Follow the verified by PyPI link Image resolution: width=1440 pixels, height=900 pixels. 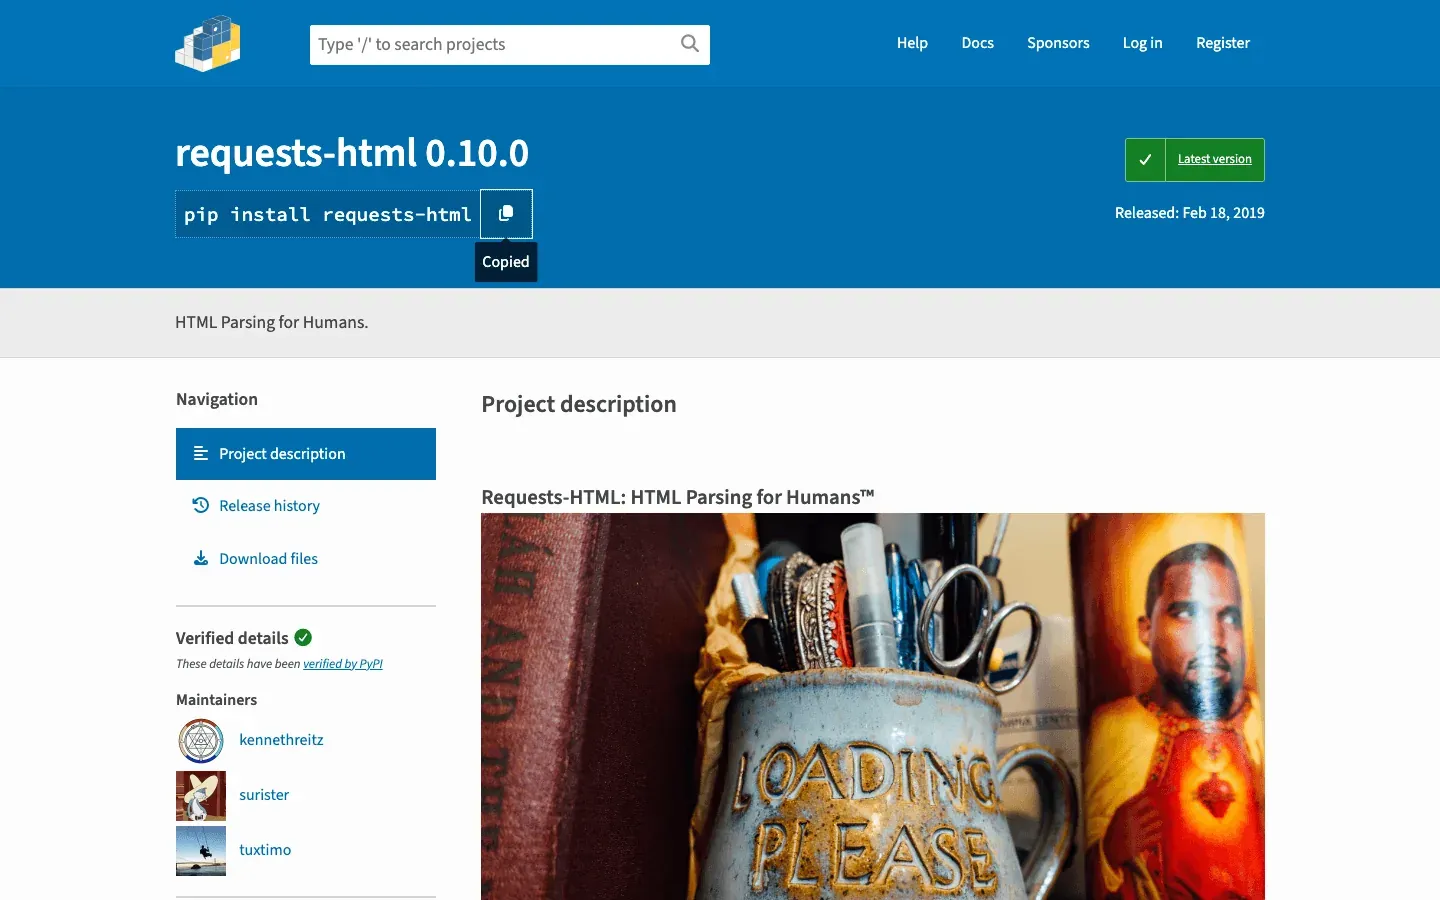click(343, 664)
